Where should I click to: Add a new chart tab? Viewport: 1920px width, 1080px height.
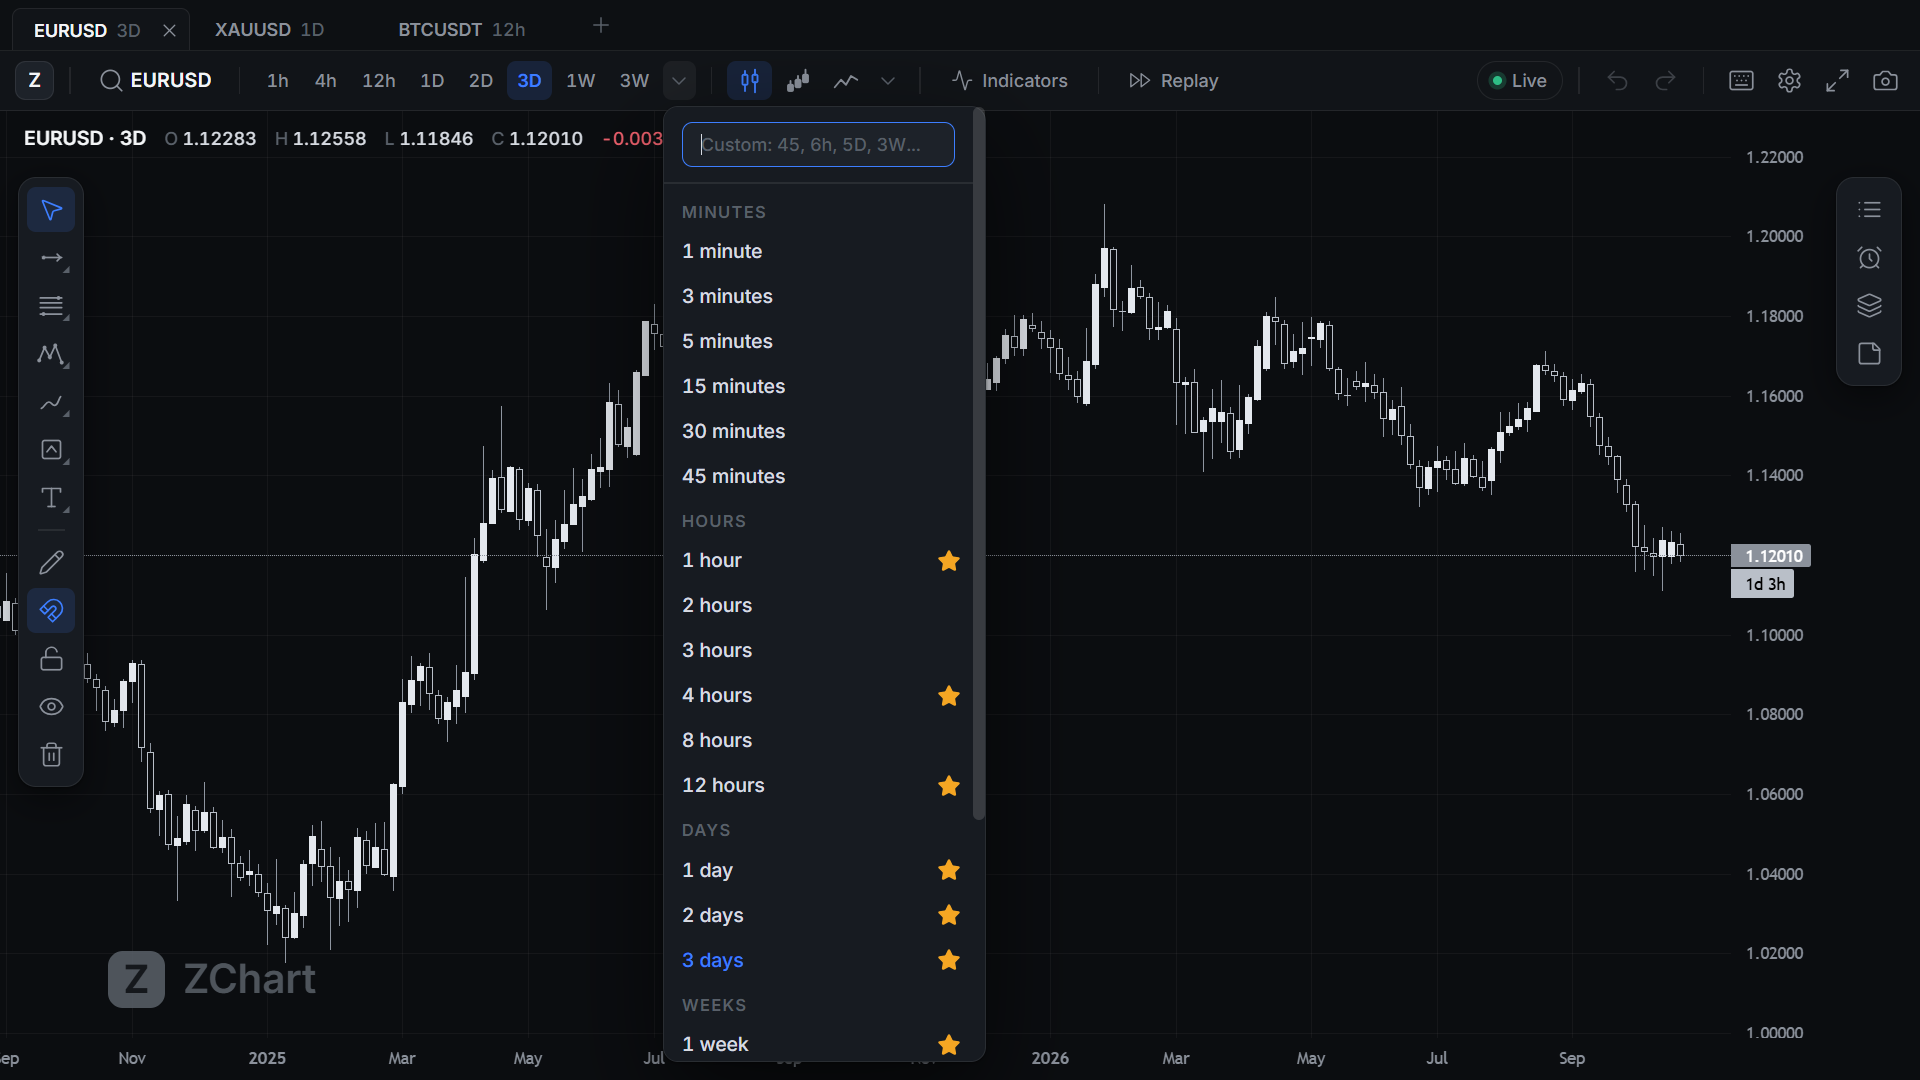tap(601, 26)
